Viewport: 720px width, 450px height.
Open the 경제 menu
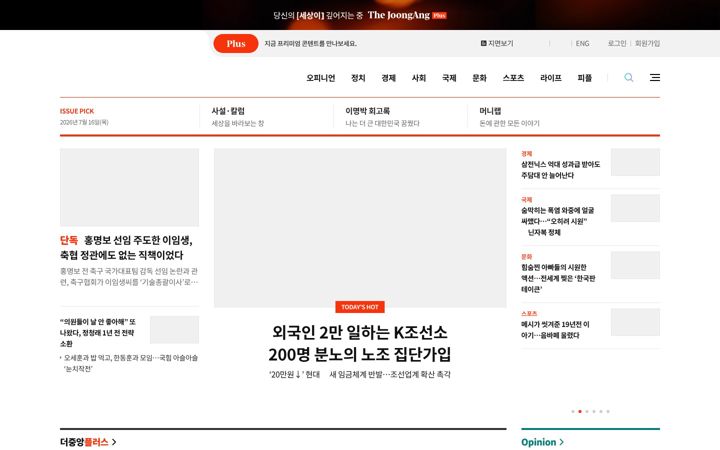[x=388, y=78]
